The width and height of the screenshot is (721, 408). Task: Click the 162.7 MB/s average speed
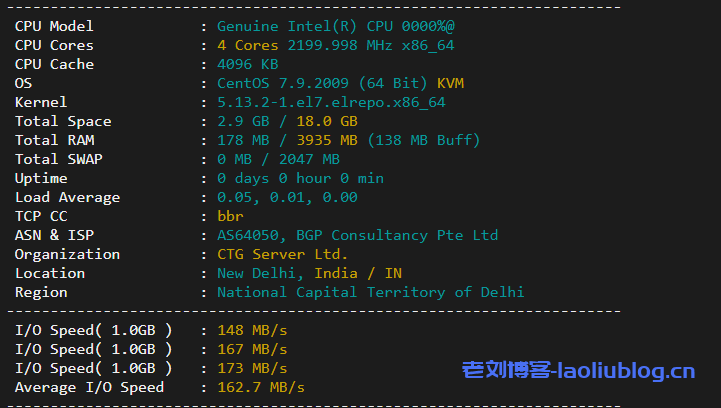261,387
